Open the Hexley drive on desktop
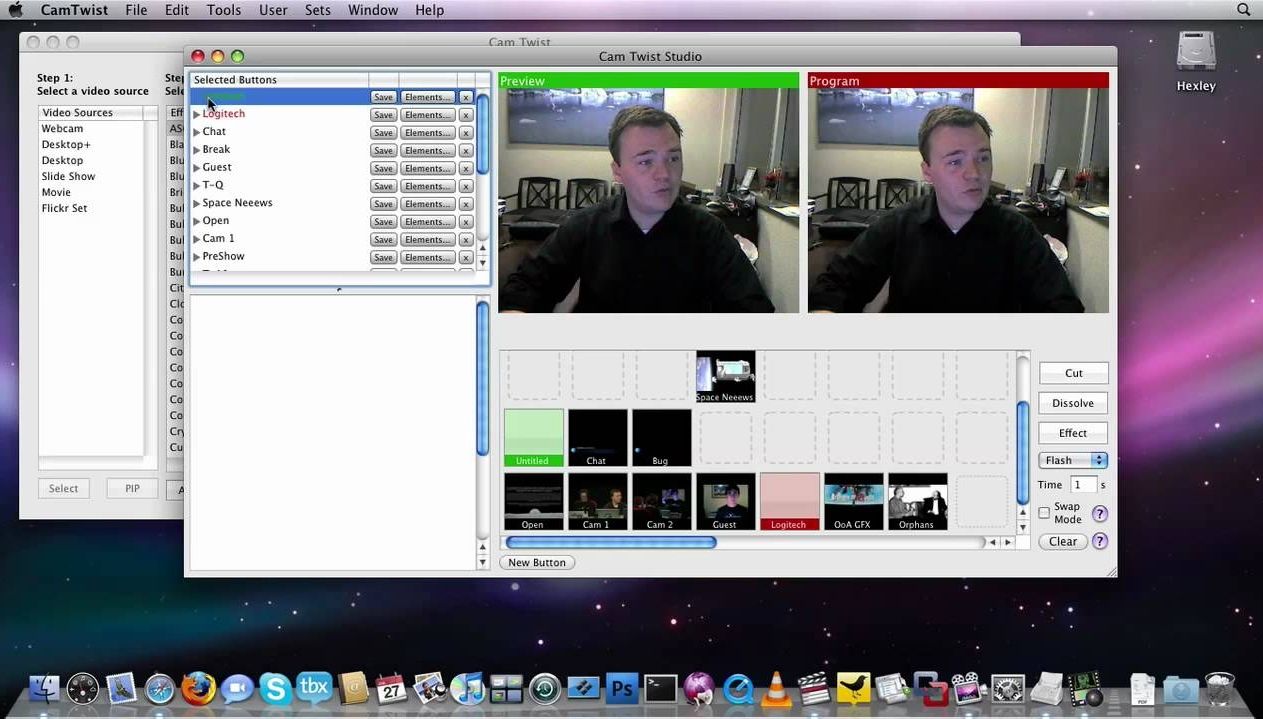The image size is (1263, 719). pos(1196,60)
